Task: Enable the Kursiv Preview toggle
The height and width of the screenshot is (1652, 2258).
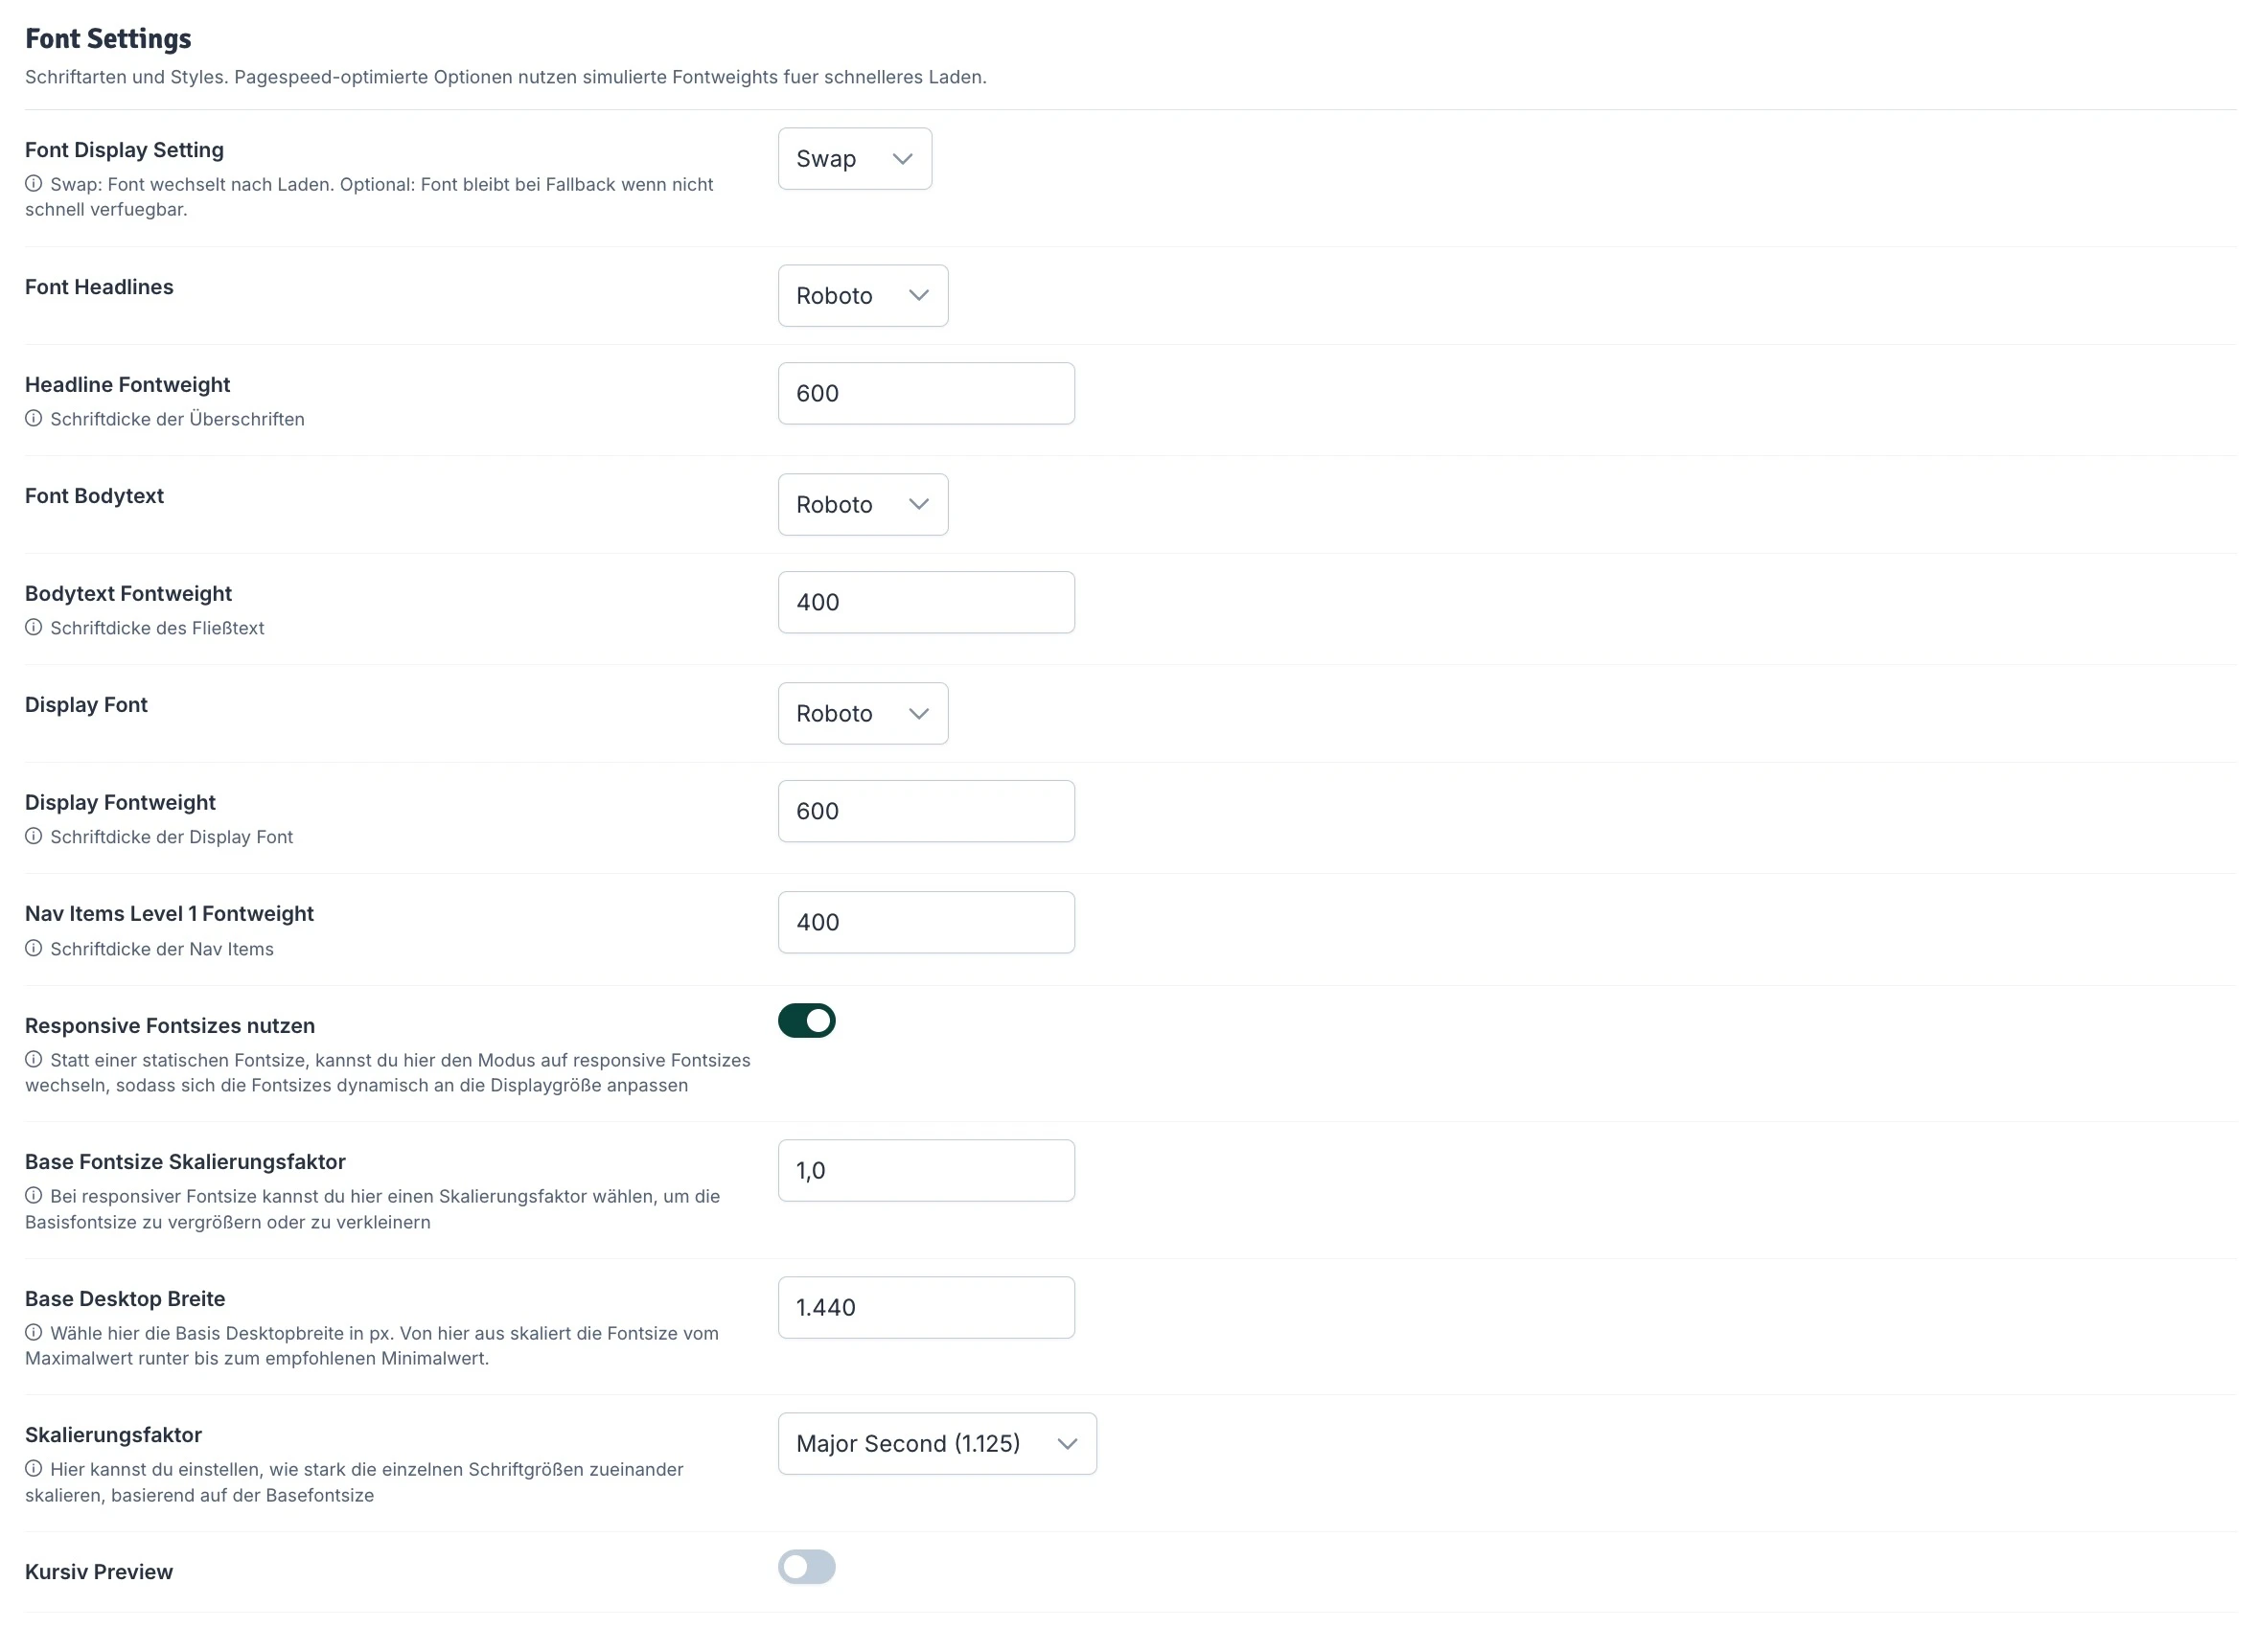Action: (806, 1567)
